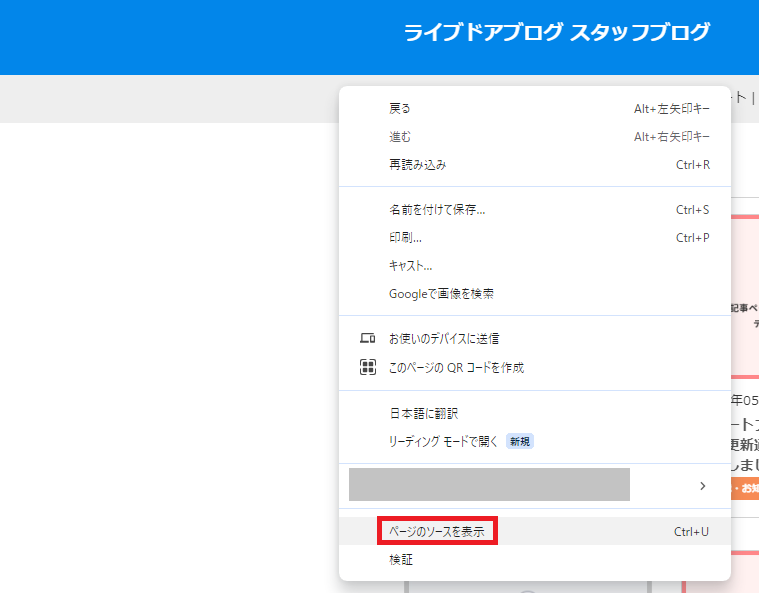
Task: Click the 新規 badge
Action: coord(519,441)
